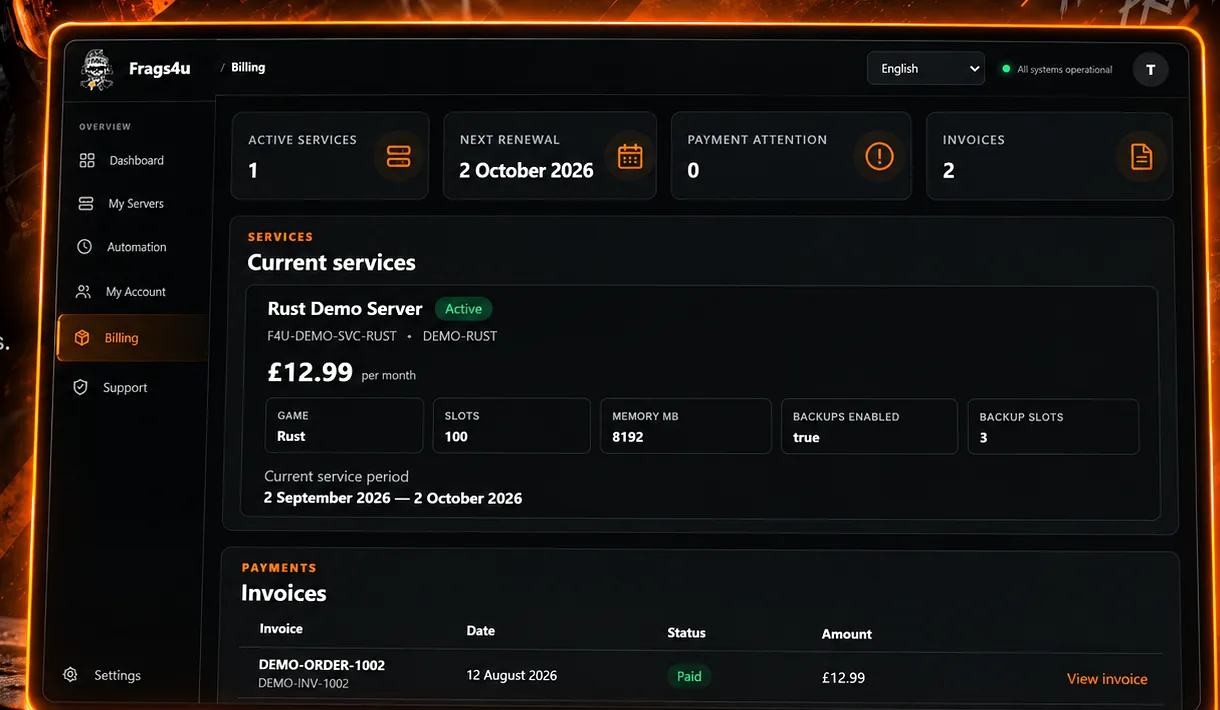Image resolution: width=1220 pixels, height=710 pixels.
Task: Click the F4U-DEMO-SVC-RUST service code
Action: [332, 336]
